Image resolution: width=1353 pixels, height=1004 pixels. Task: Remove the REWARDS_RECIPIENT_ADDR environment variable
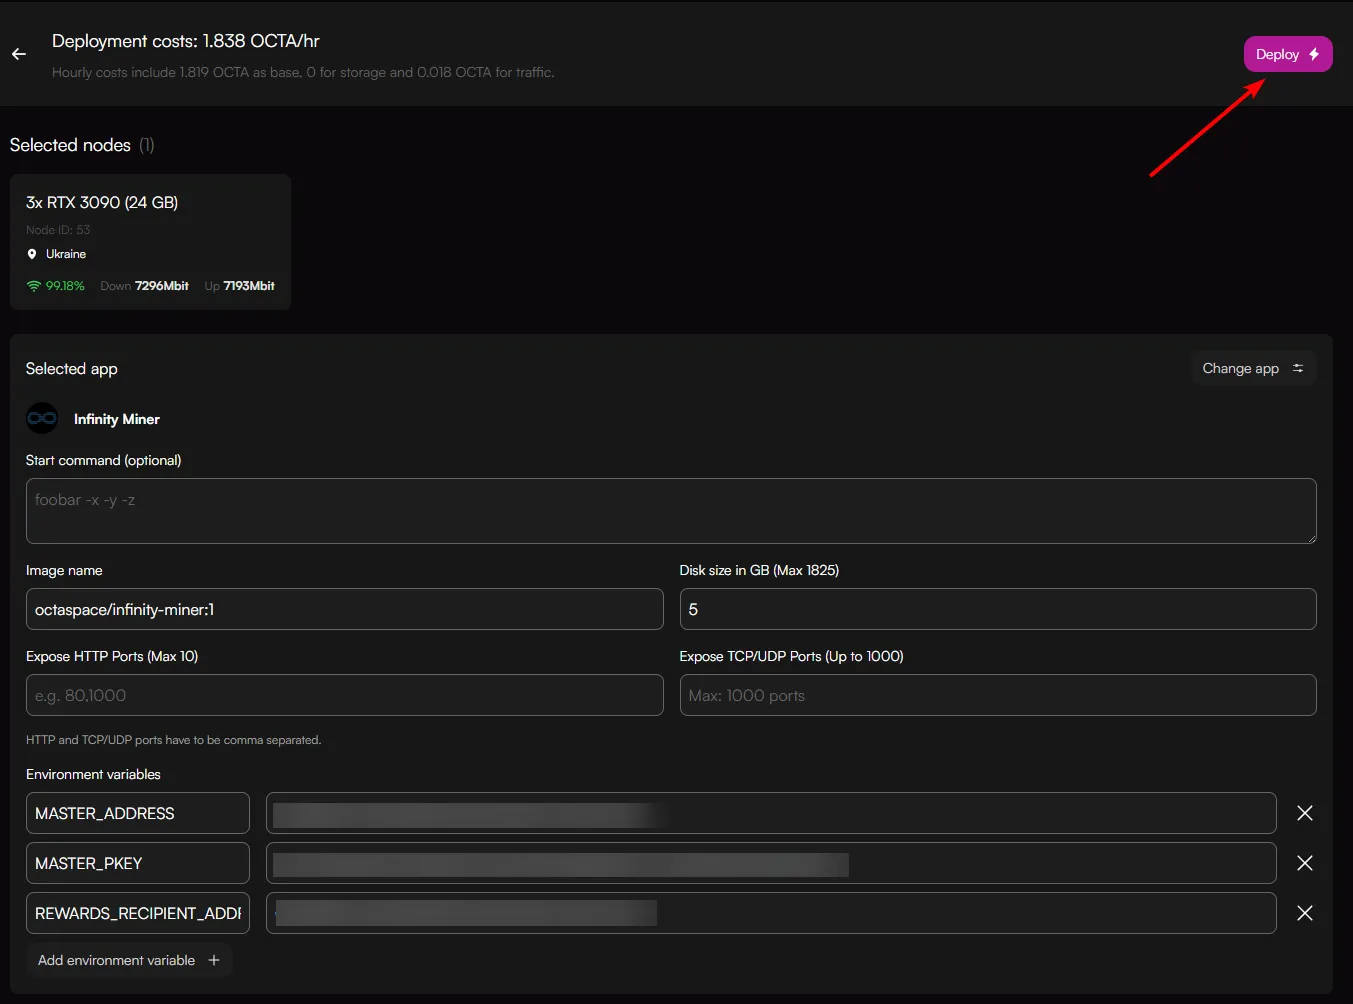(1305, 913)
